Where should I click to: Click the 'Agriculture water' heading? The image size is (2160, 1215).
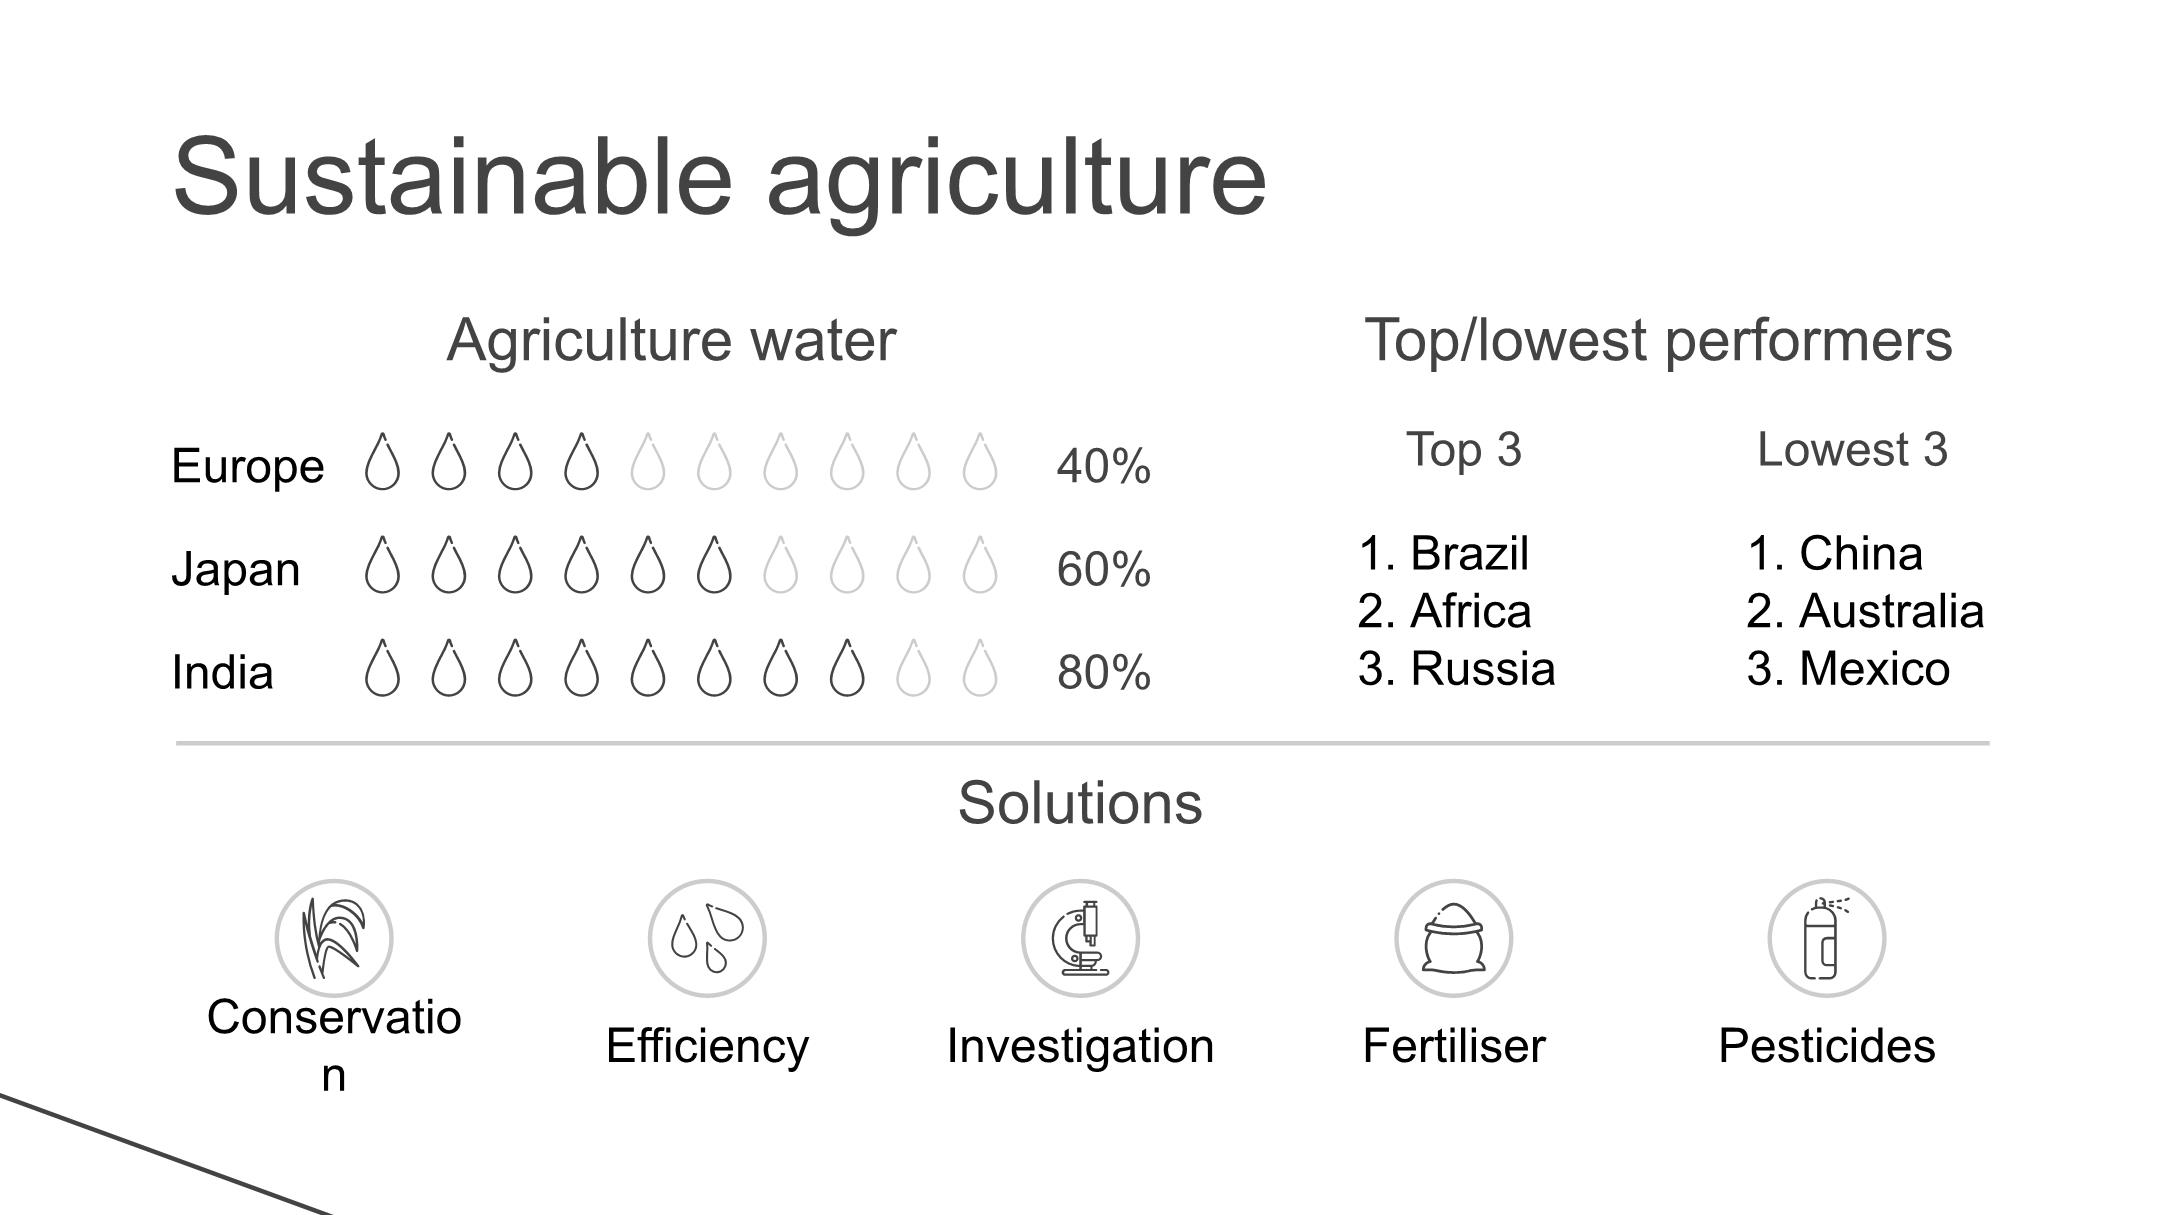coord(671,340)
